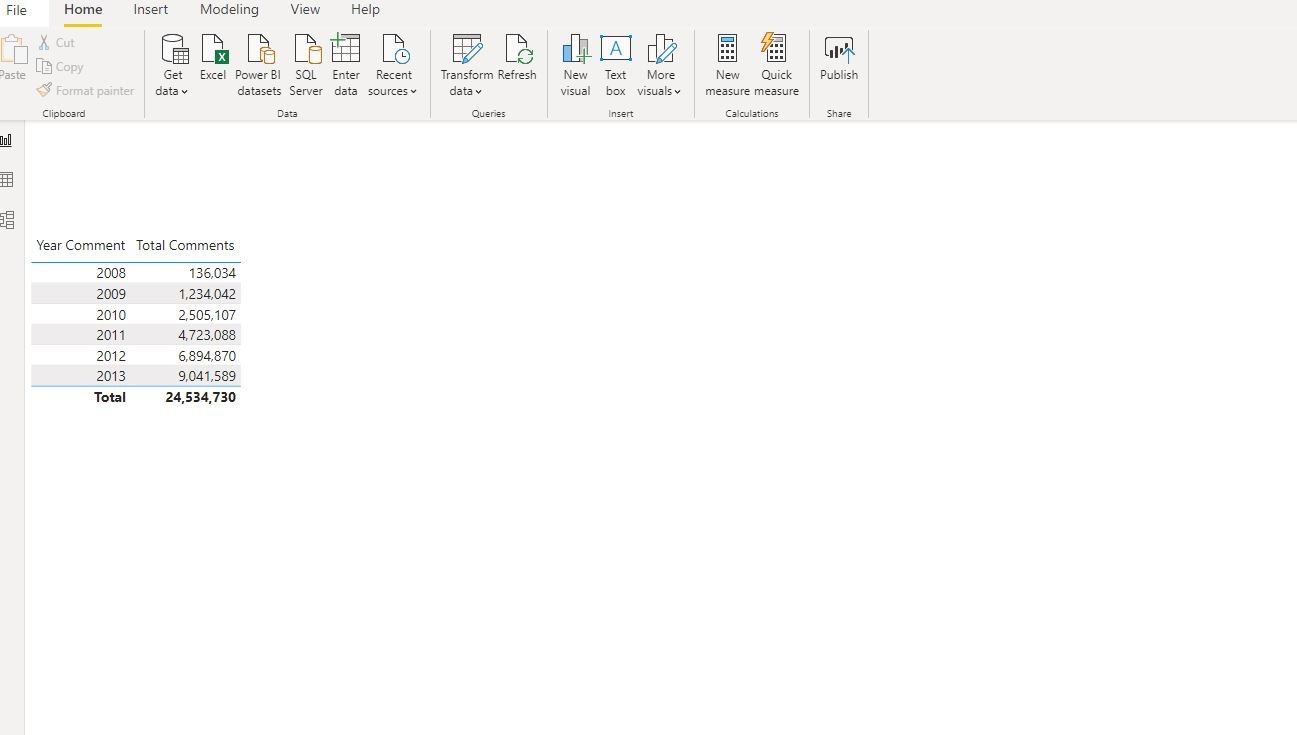This screenshot has height=735, width=1297.
Task: Expand the Recent sources dropdown
Action: click(393, 66)
